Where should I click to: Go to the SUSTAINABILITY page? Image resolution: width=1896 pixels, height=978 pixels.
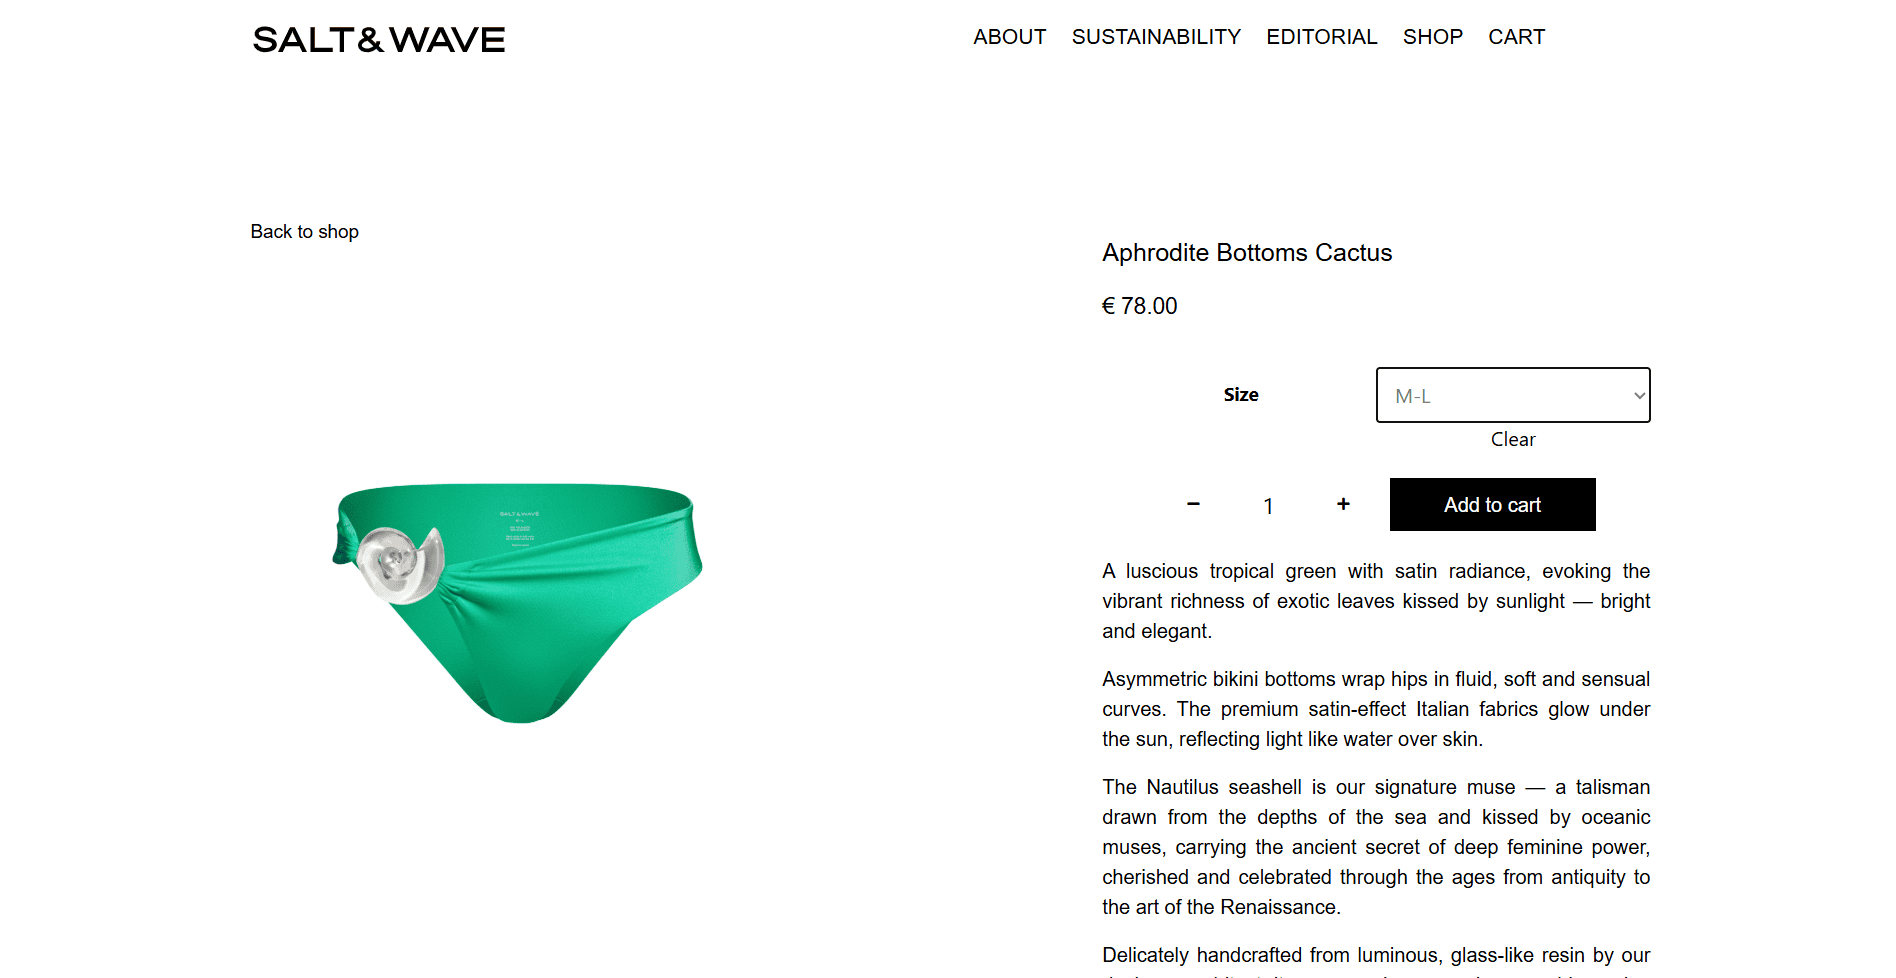[1156, 37]
